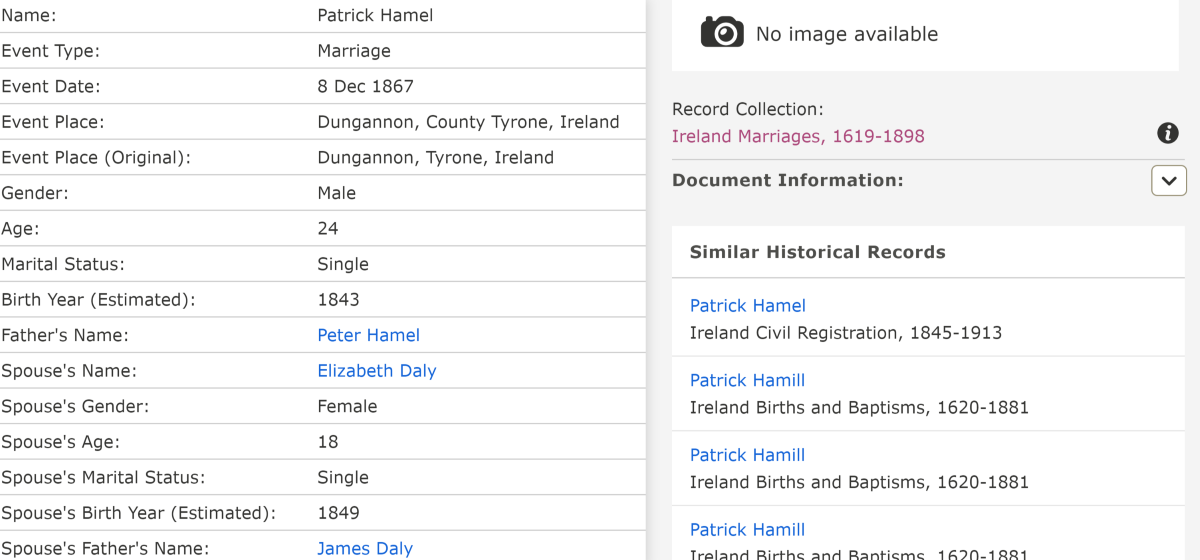
Task: Click the No image available text
Action: [847, 34]
